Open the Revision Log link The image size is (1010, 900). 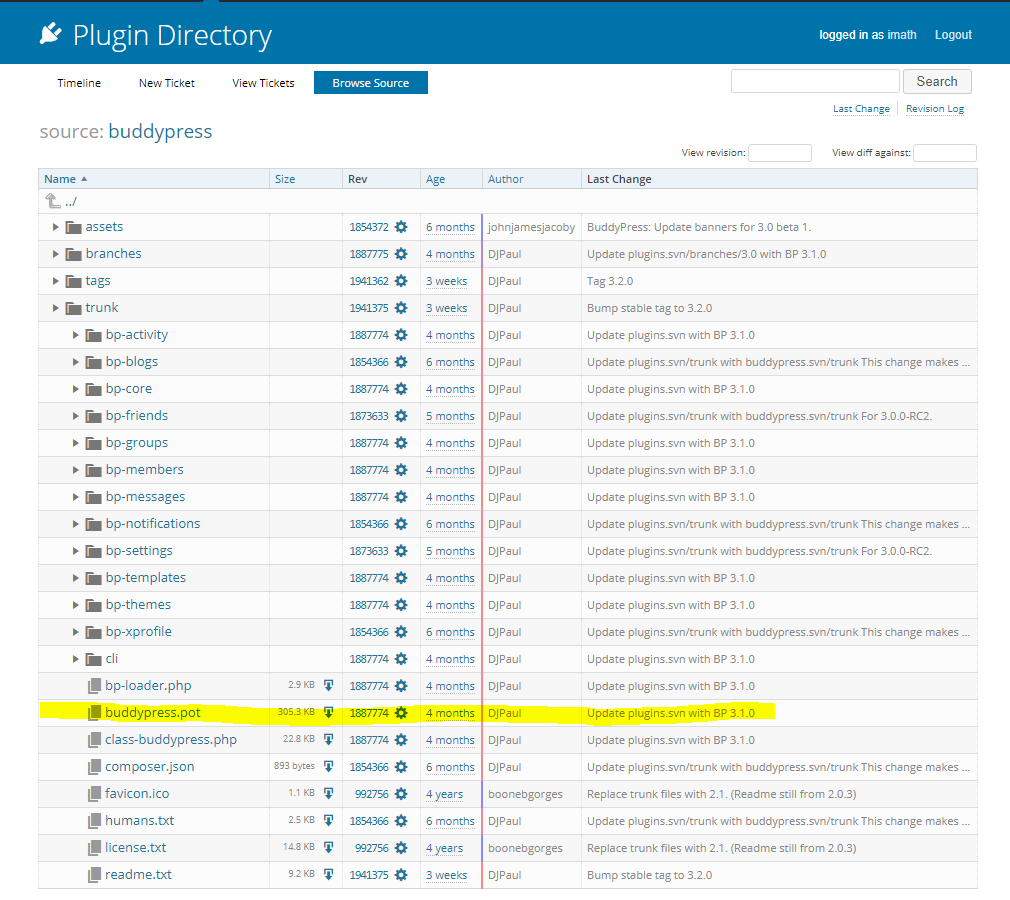[x=935, y=109]
